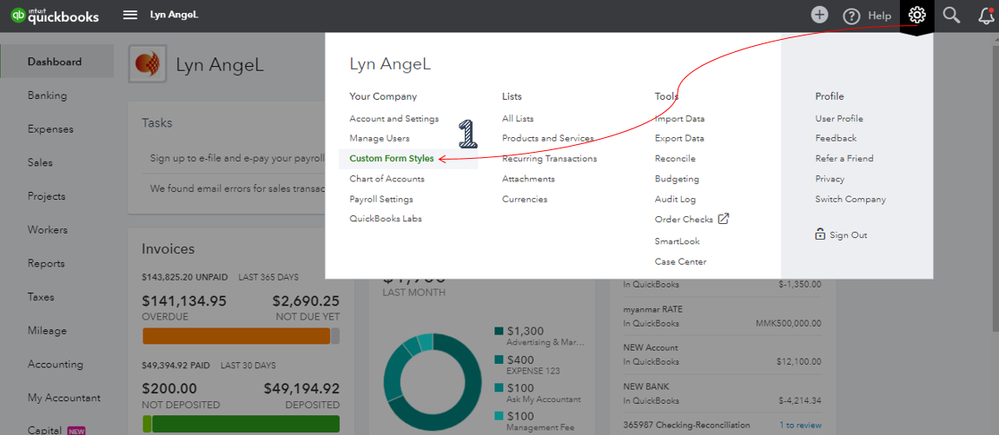Open Banking in sidebar
The height and width of the screenshot is (435, 999).
pos(47,96)
